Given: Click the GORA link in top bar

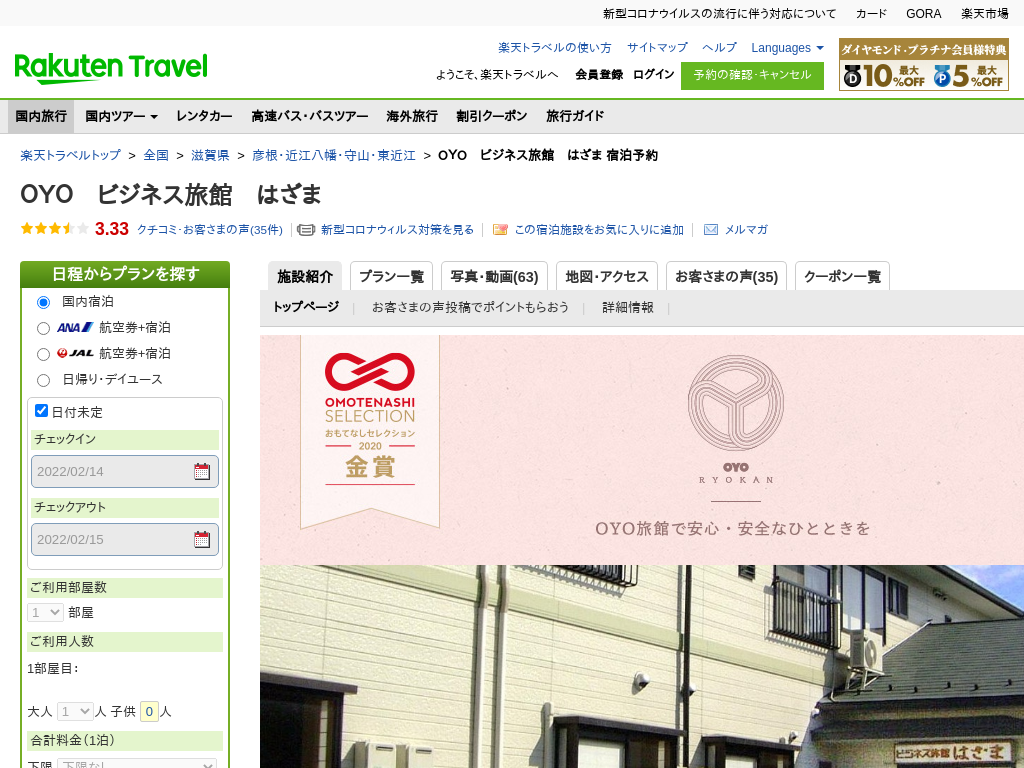Looking at the screenshot, I should pos(923,14).
